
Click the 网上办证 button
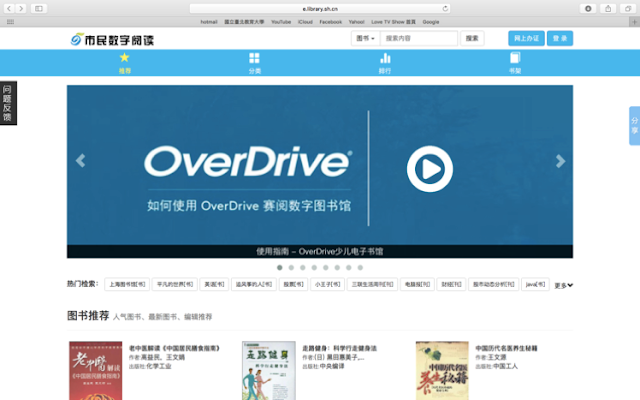526,38
